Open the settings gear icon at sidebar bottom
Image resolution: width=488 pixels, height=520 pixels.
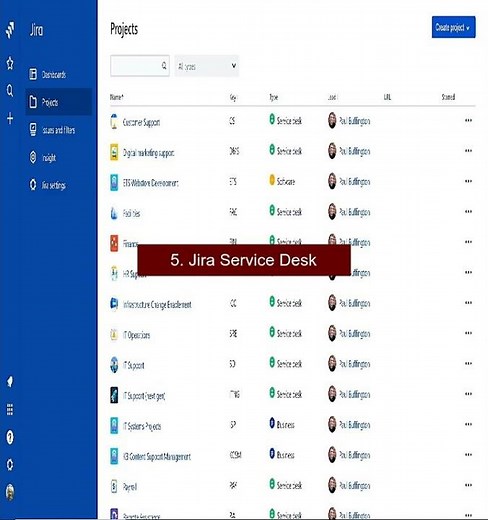(10, 464)
